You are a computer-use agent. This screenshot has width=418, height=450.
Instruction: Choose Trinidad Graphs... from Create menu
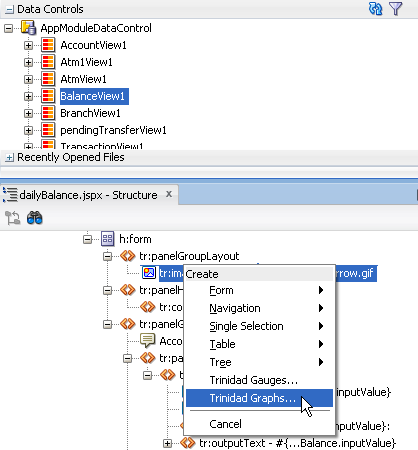pyautogui.click(x=259, y=398)
